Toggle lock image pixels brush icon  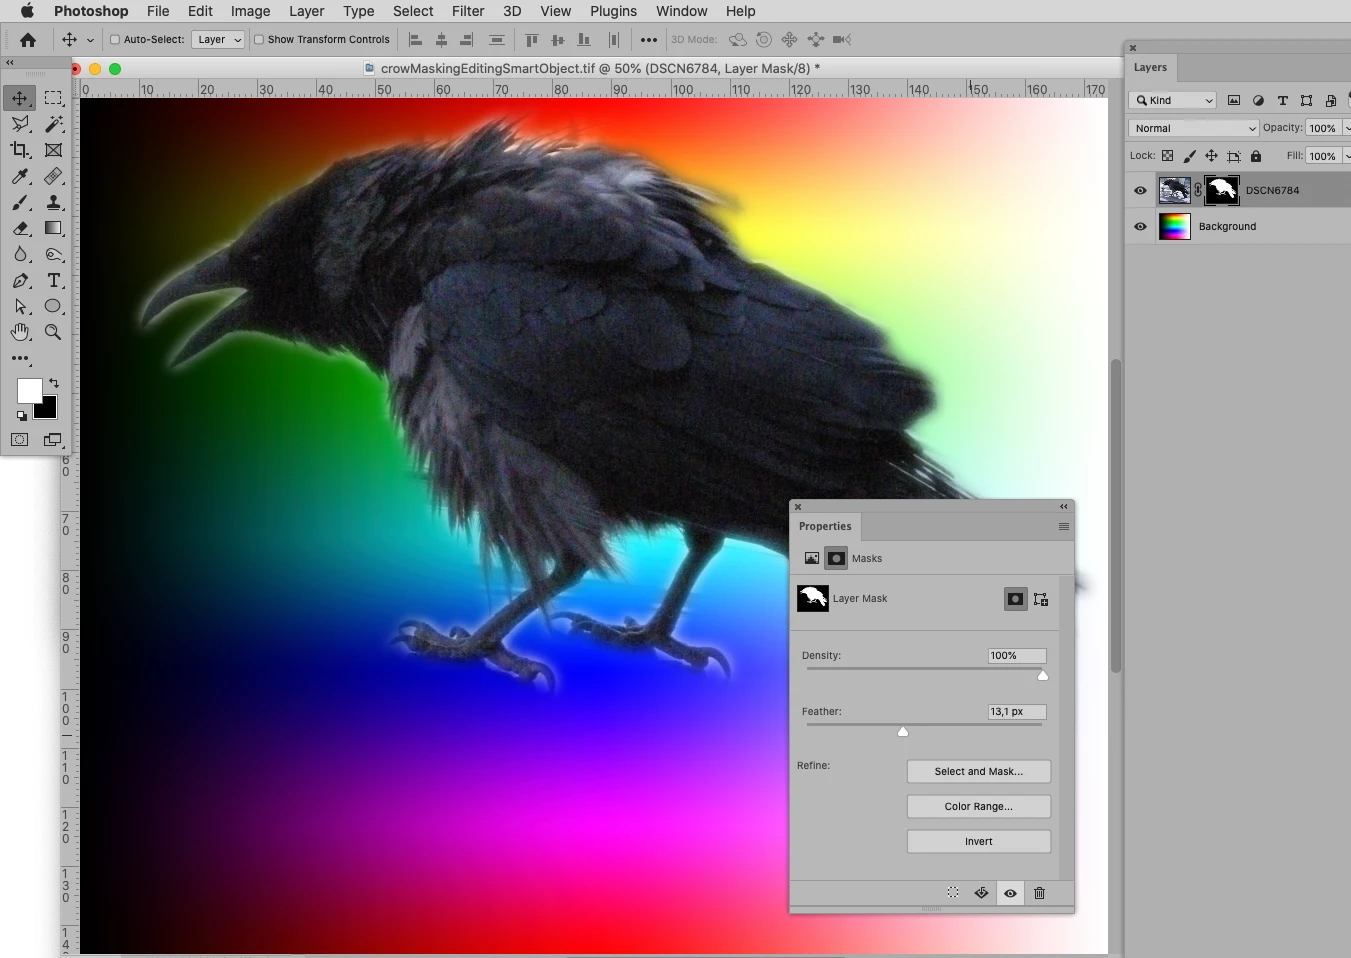tap(1189, 156)
